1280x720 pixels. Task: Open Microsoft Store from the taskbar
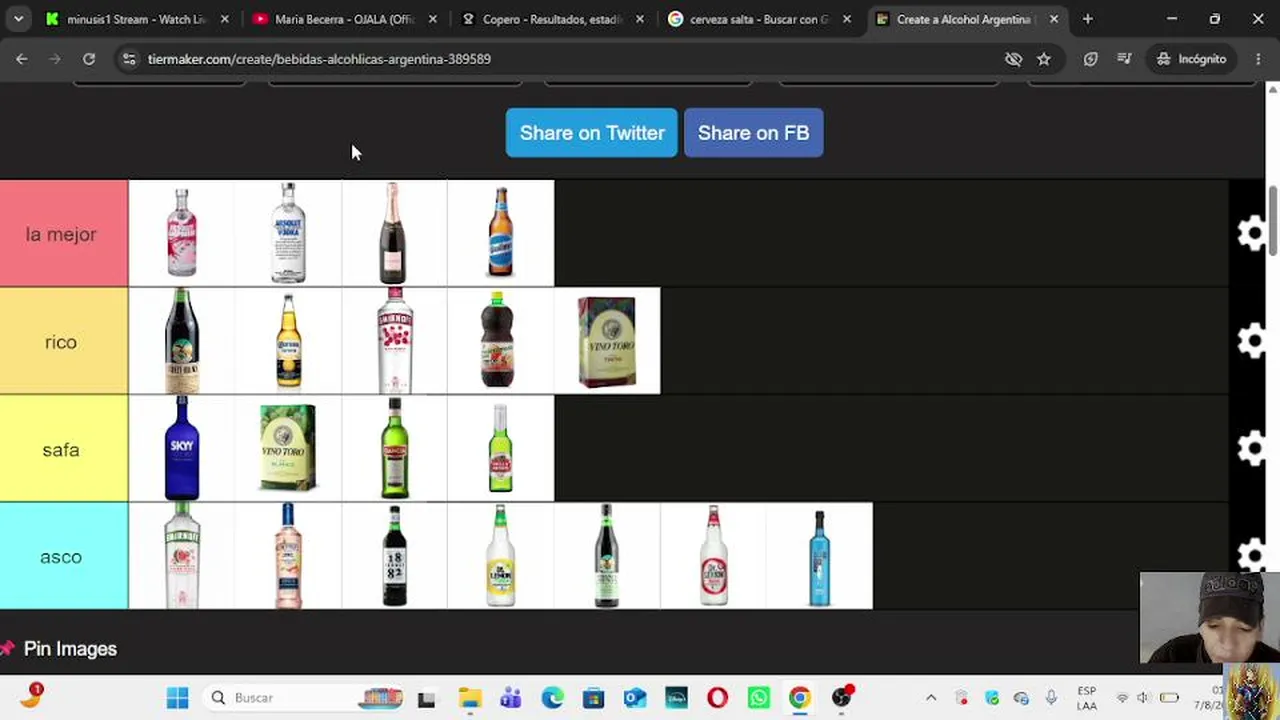click(x=594, y=698)
